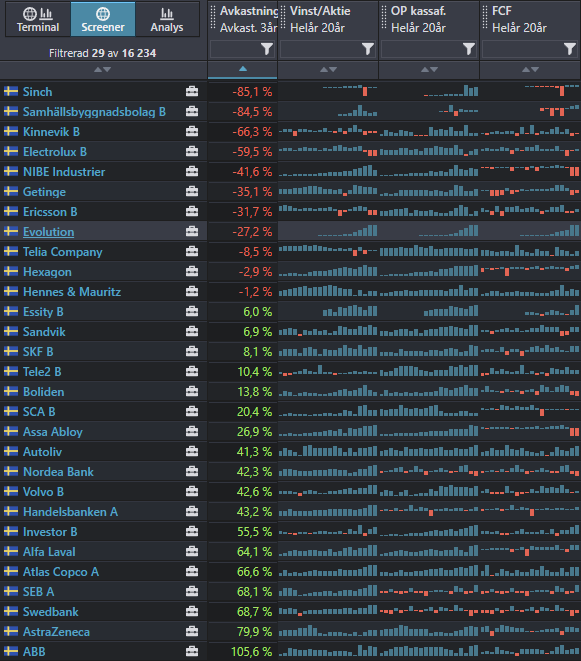Sort by OP kassaf. column arrows
The width and height of the screenshot is (581, 661).
pos(429,70)
